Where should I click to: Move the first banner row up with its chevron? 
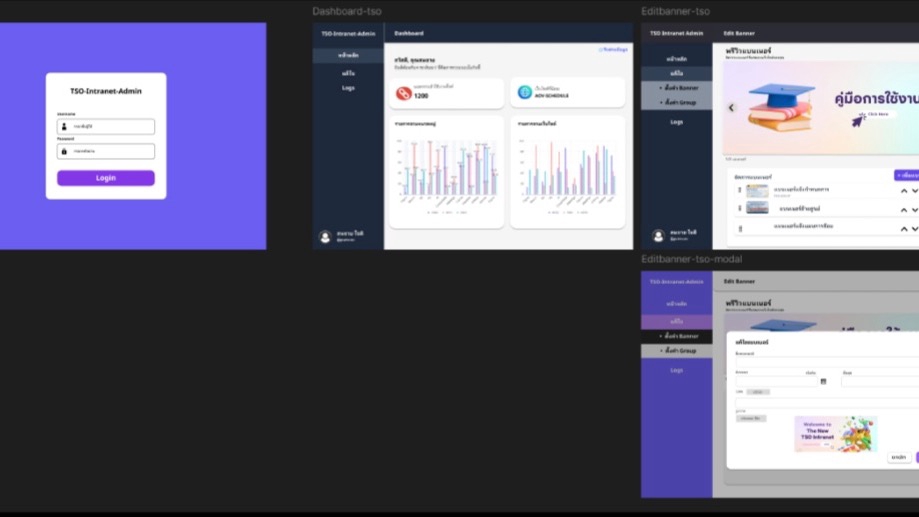(x=904, y=190)
